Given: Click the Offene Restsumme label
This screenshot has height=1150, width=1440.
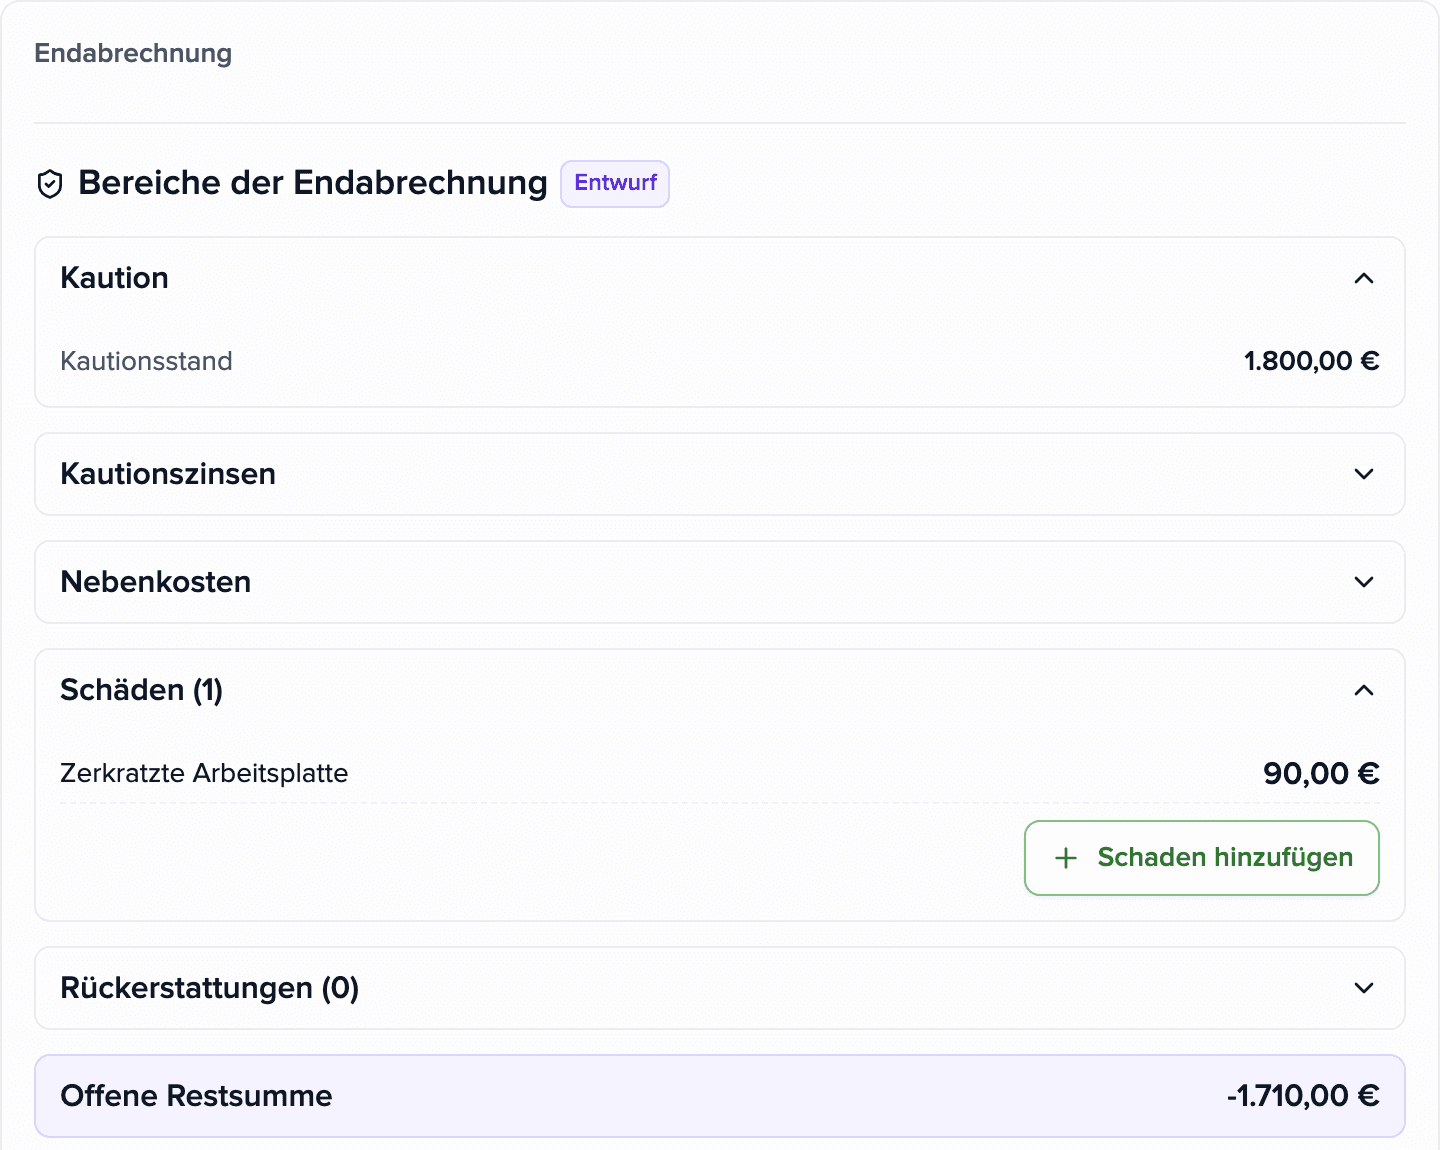Looking at the screenshot, I should [196, 1096].
